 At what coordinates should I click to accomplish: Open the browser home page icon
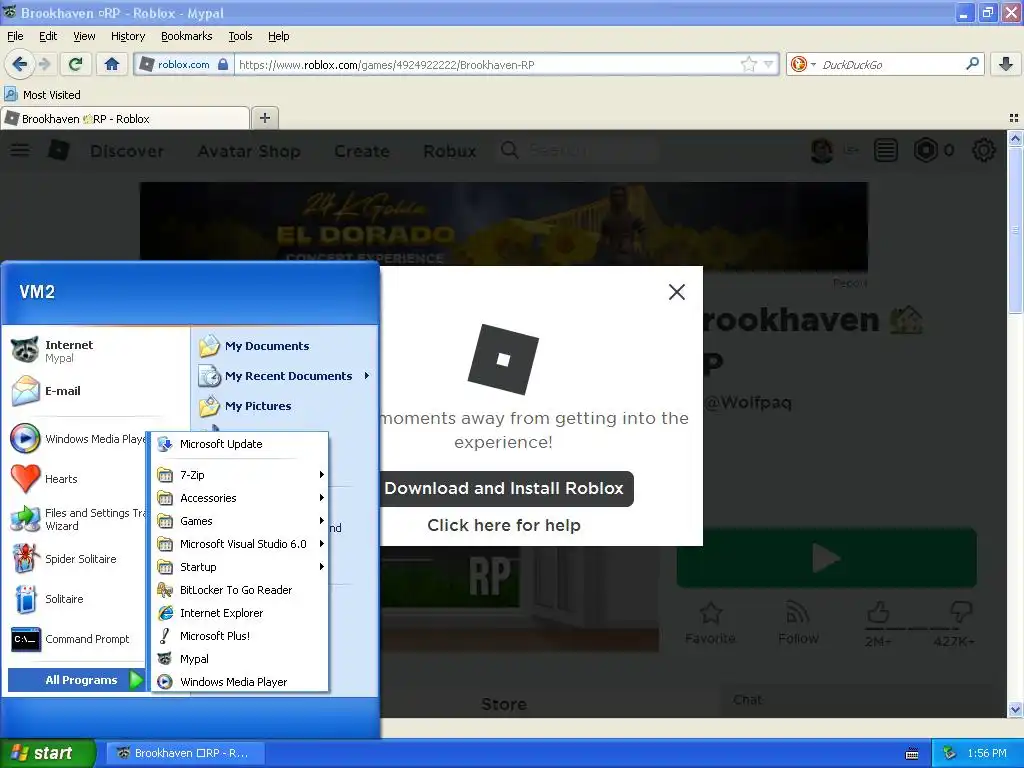pos(112,64)
